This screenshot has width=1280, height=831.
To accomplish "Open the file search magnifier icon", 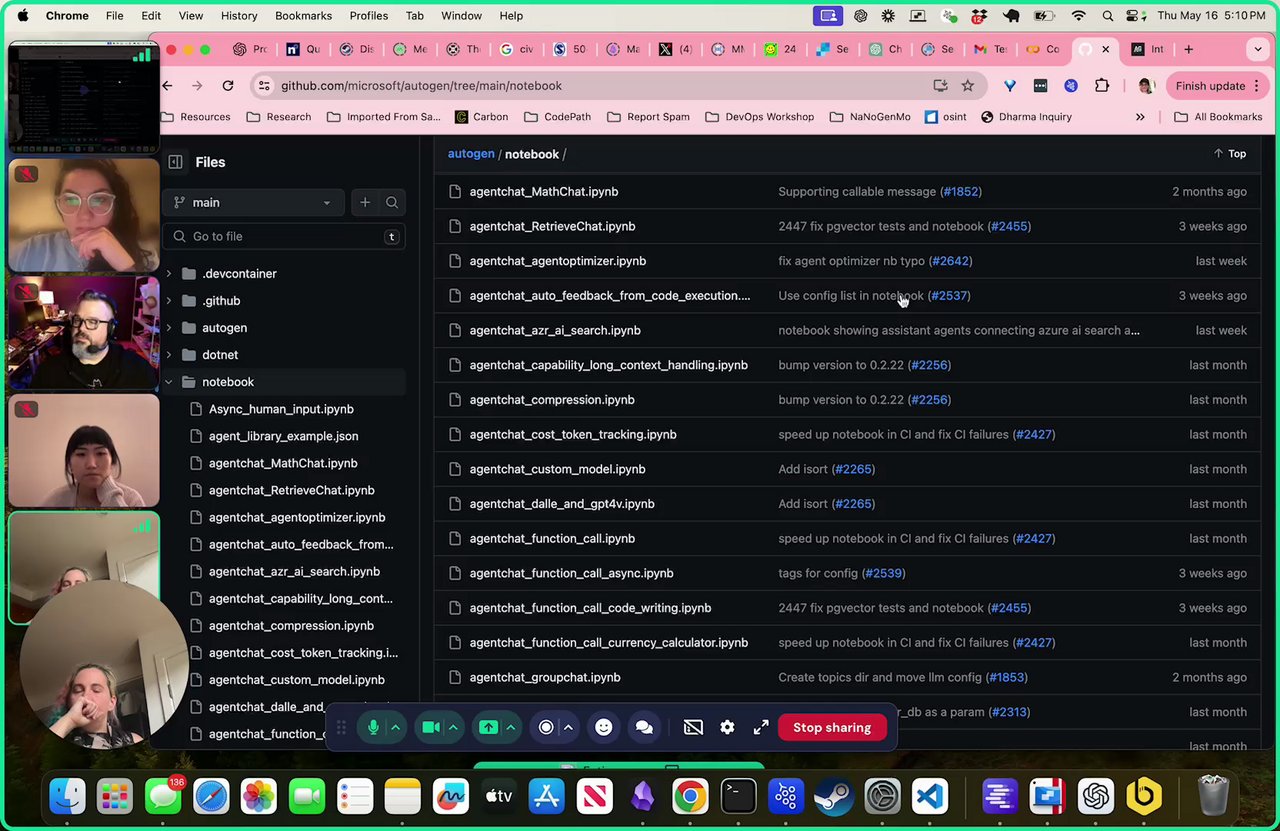I will tap(392, 202).
